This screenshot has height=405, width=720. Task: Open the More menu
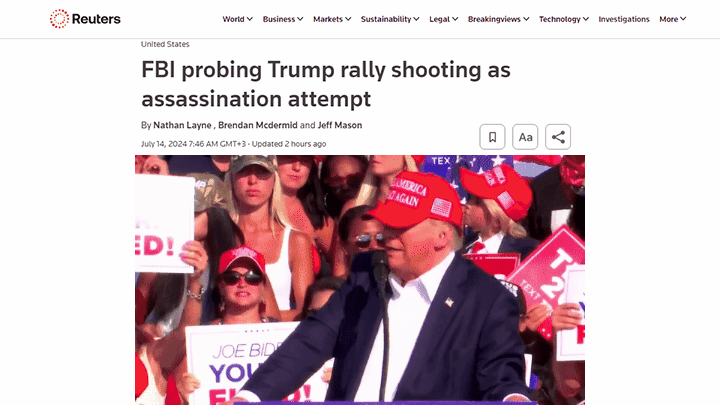pyautogui.click(x=673, y=19)
